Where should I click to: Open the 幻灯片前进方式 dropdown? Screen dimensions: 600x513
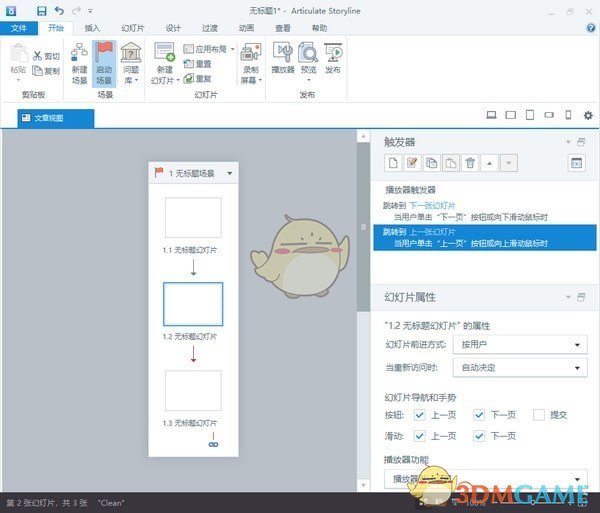point(520,345)
